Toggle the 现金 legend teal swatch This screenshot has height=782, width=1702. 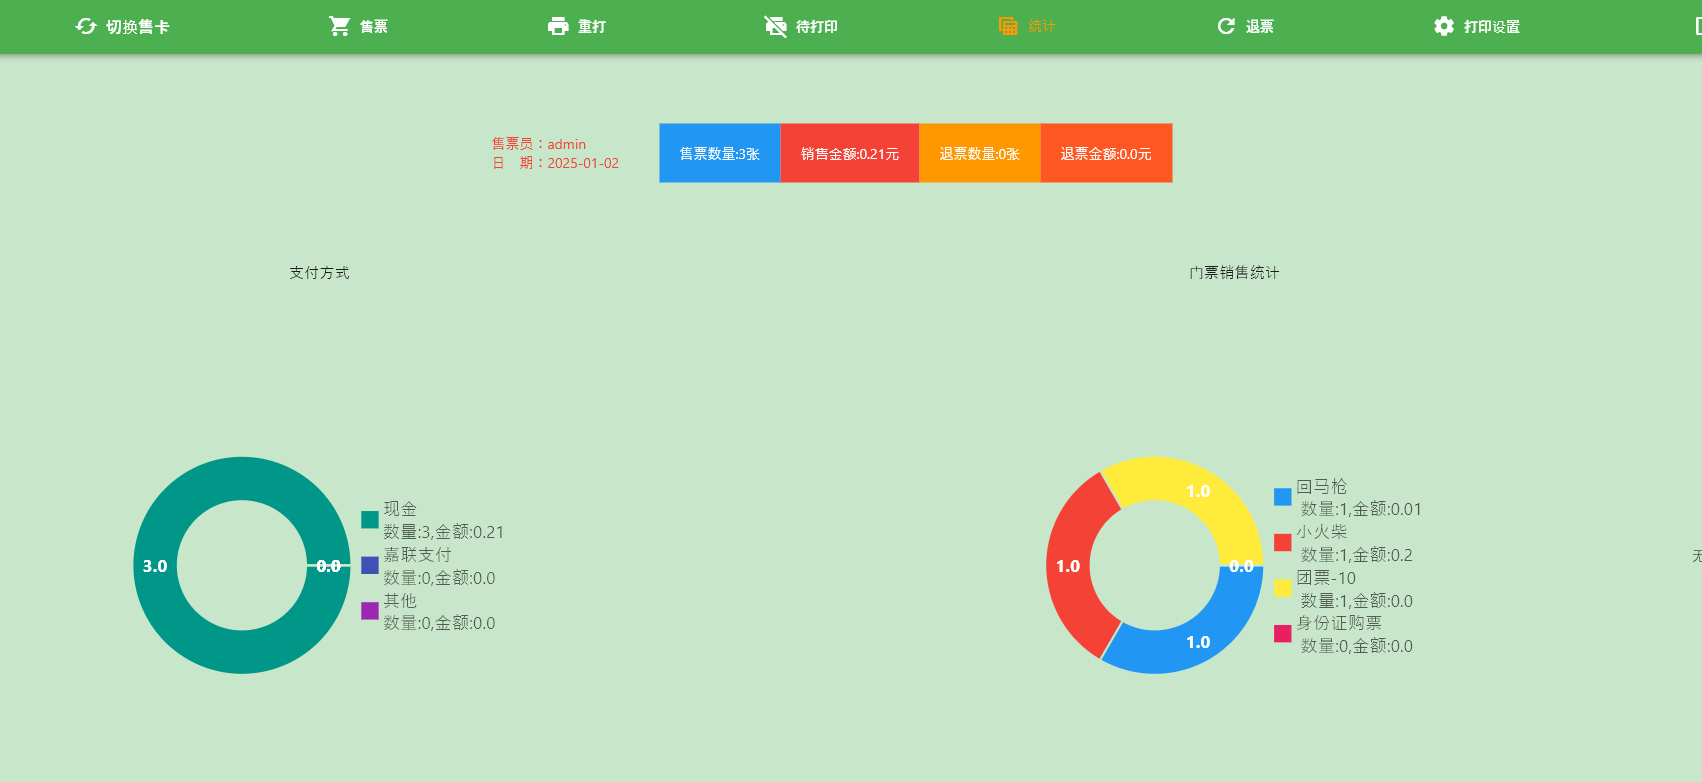coord(370,519)
